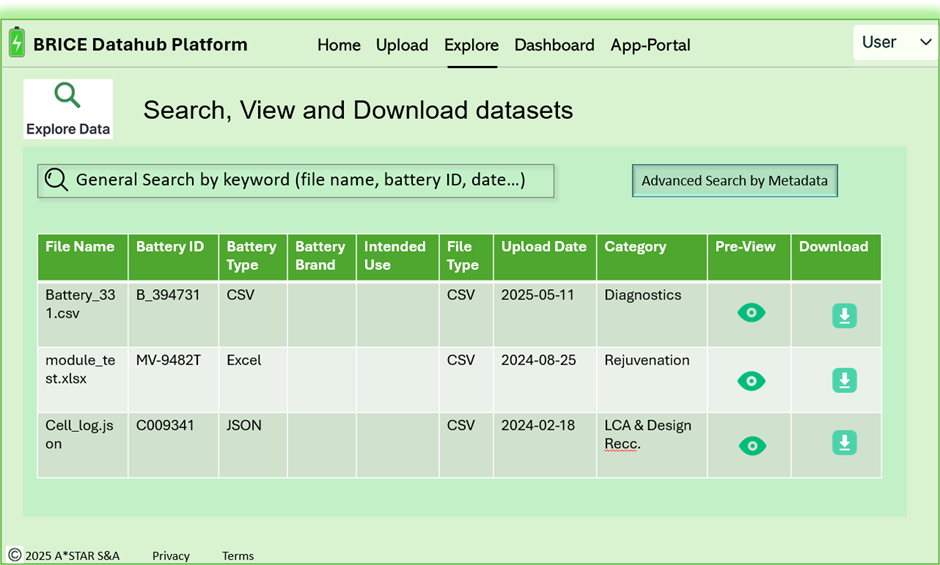This screenshot has width=940, height=565.
Task: Switch to the Upload tab
Action: (402, 45)
